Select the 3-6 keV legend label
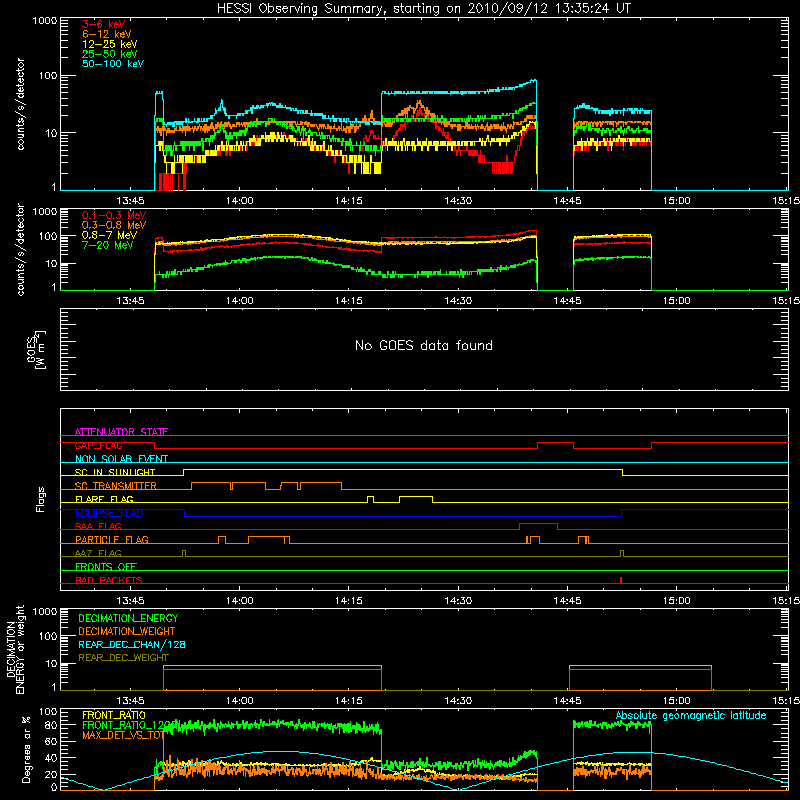800x800 pixels. point(103,24)
